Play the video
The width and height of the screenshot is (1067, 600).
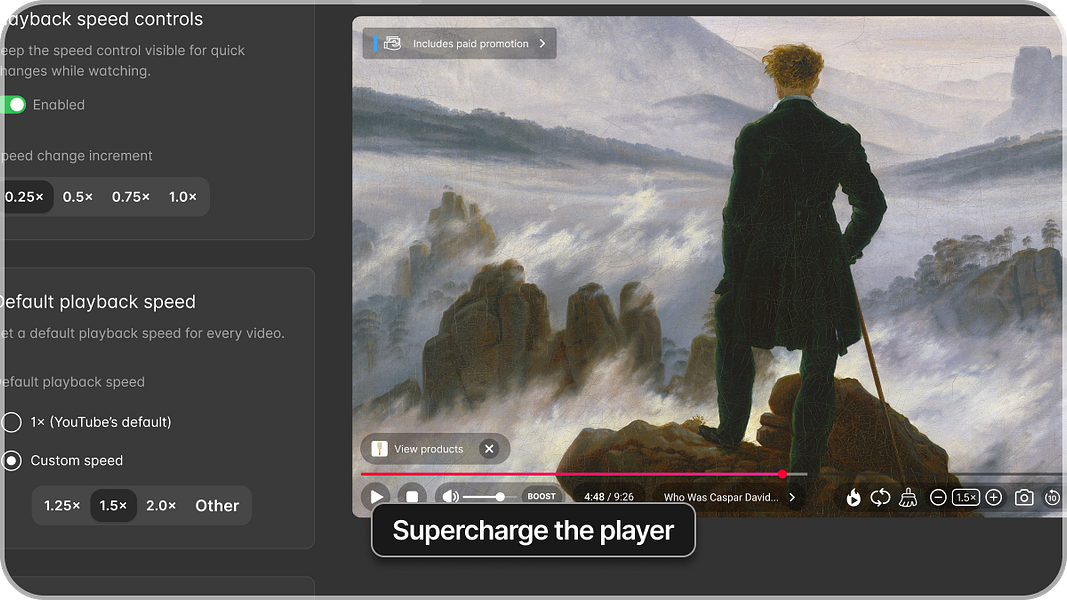pyautogui.click(x=376, y=497)
